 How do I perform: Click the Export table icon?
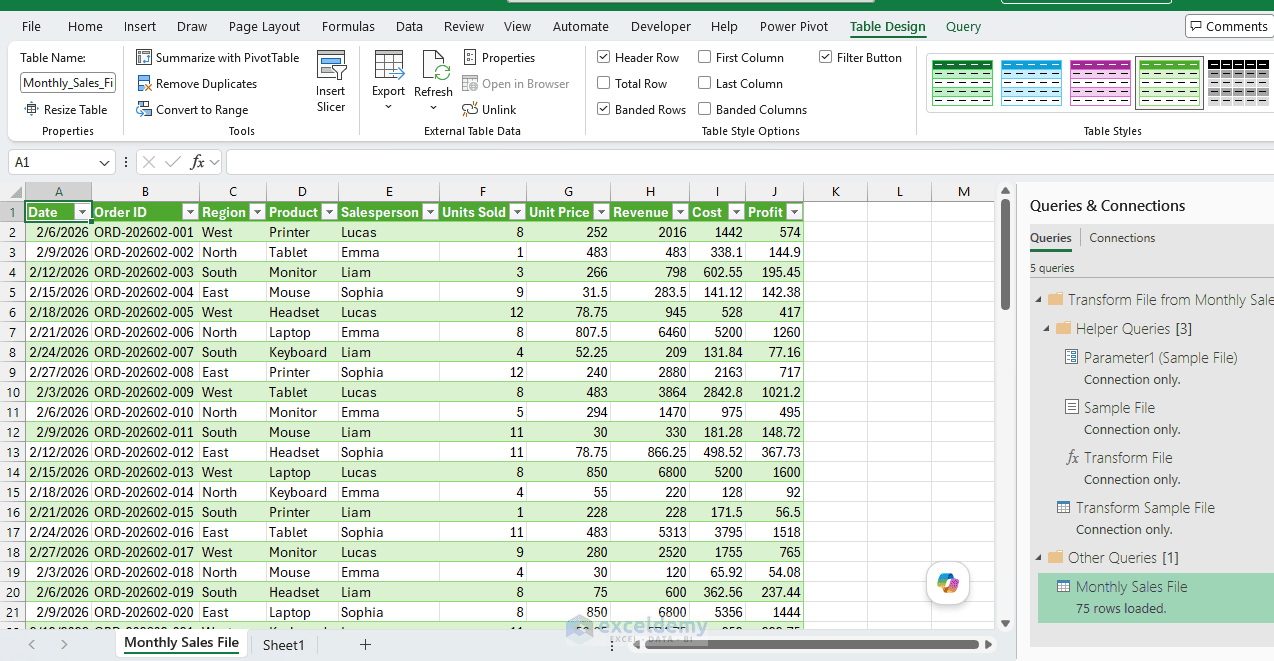pyautogui.click(x=388, y=66)
